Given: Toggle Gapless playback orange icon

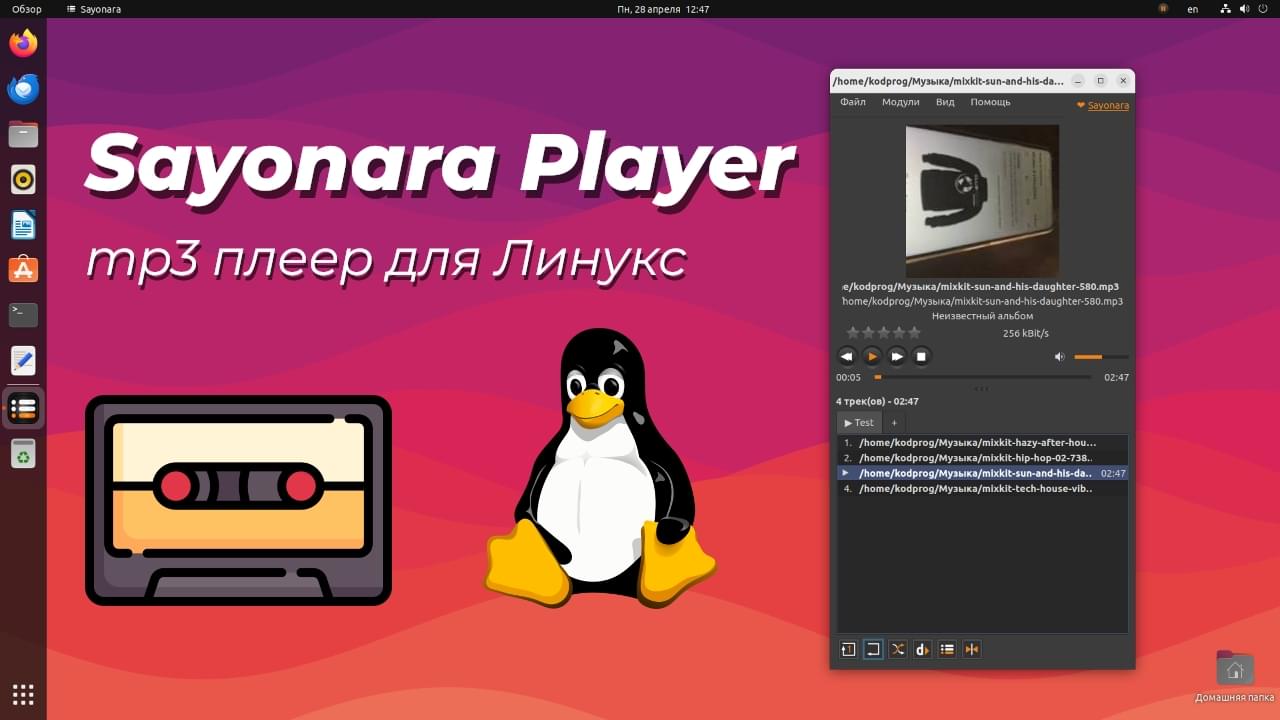Looking at the screenshot, I should click(971, 649).
